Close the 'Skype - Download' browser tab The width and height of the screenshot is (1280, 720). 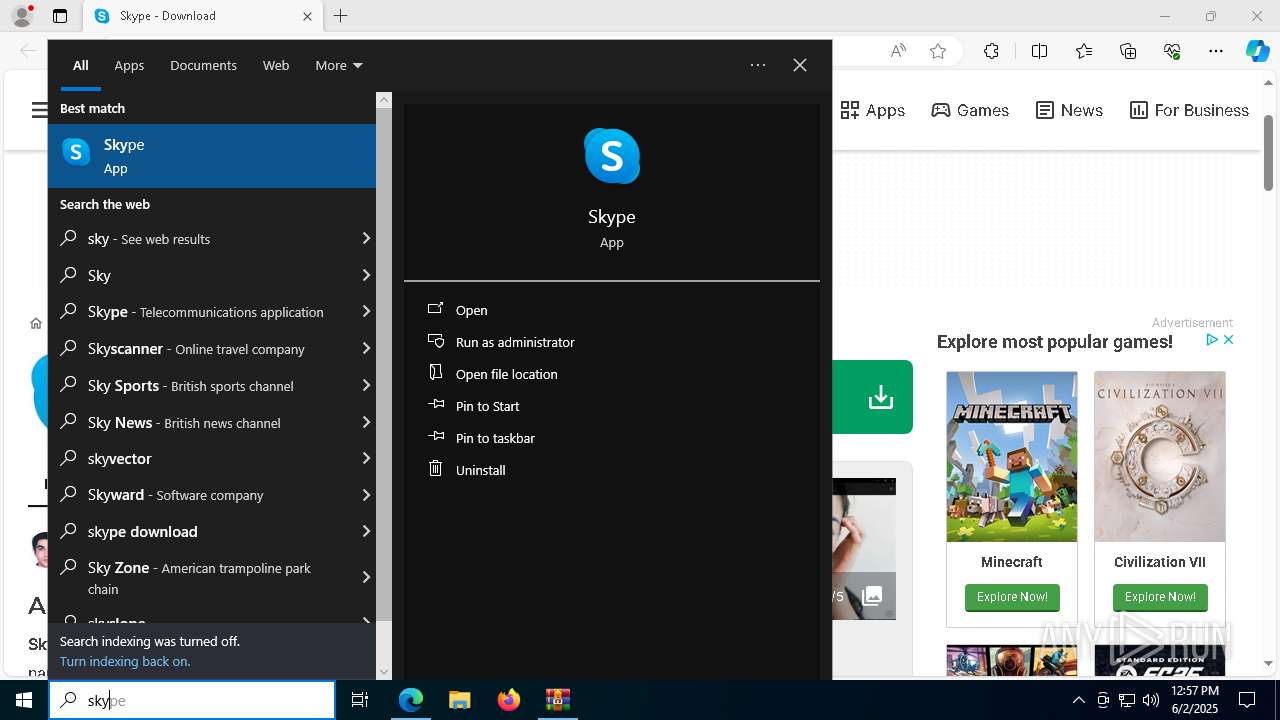click(x=307, y=16)
